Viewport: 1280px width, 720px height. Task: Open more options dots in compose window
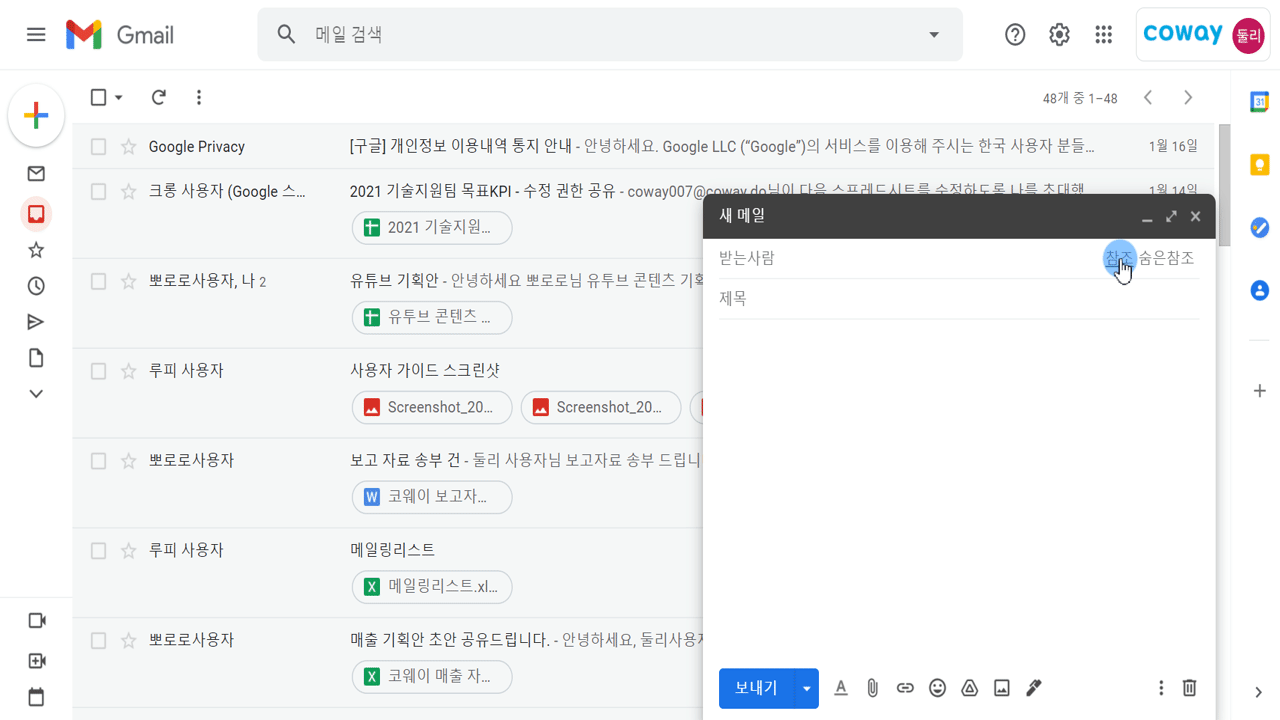click(1161, 688)
